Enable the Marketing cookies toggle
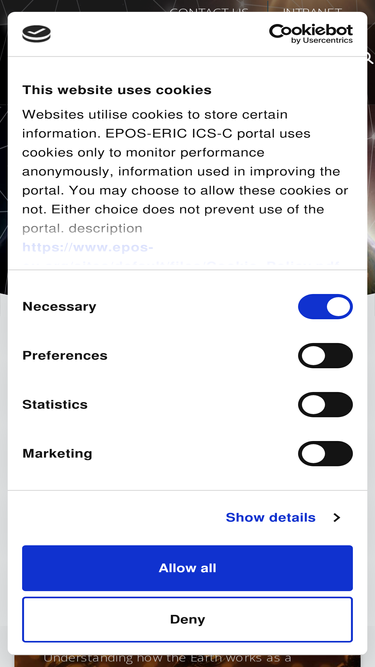This screenshot has width=375, height=667. [325, 453]
